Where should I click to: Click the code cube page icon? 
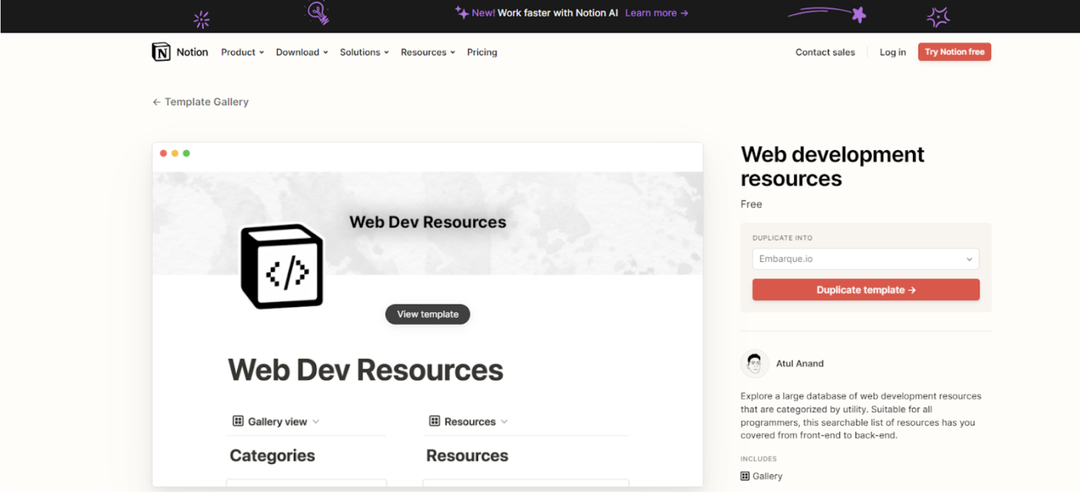(282, 266)
